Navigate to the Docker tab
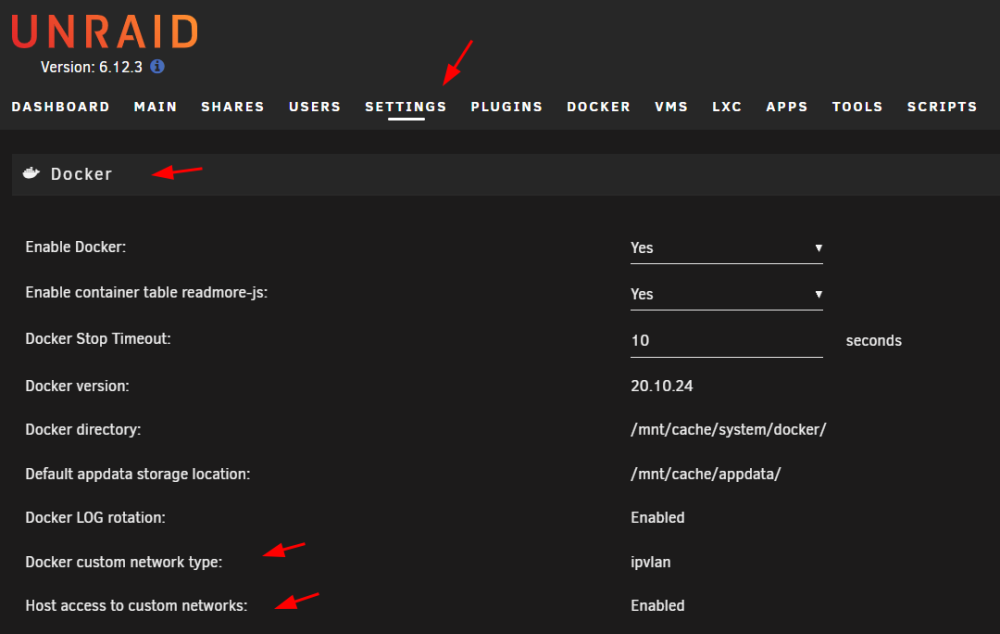The width and height of the screenshot is (1000, 634). point(599,107)
